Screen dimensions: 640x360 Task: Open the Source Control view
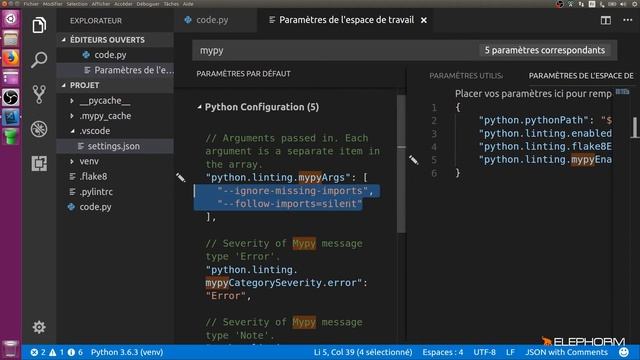pyautogui.click(x=39, y=94)
